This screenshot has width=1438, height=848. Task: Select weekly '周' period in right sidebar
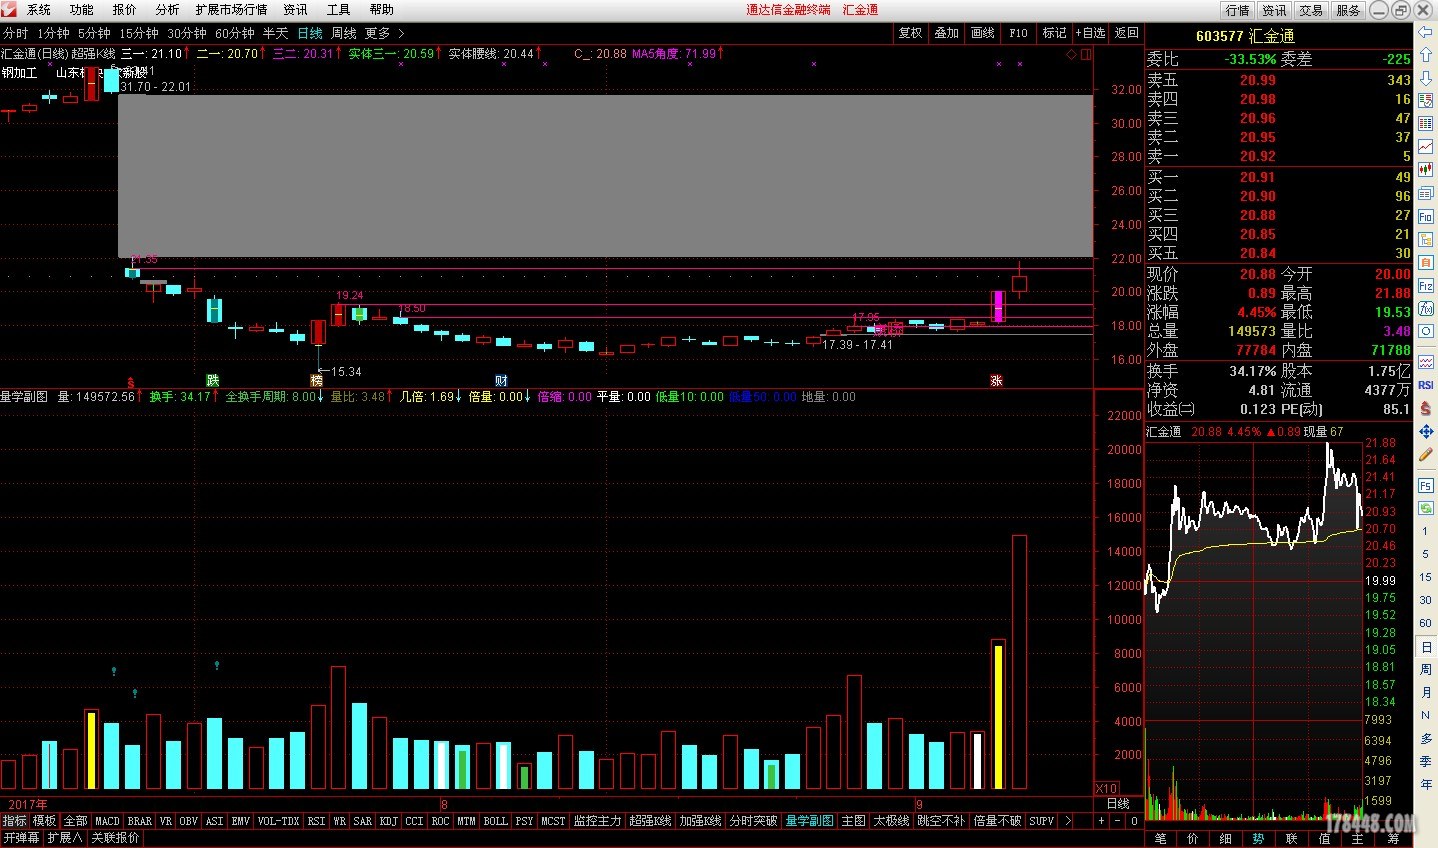(x=1426, y=669)
